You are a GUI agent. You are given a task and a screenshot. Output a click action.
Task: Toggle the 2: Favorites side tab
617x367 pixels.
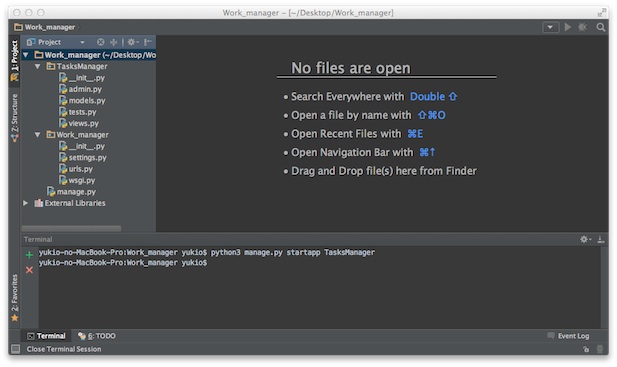(x=15, y=298)
